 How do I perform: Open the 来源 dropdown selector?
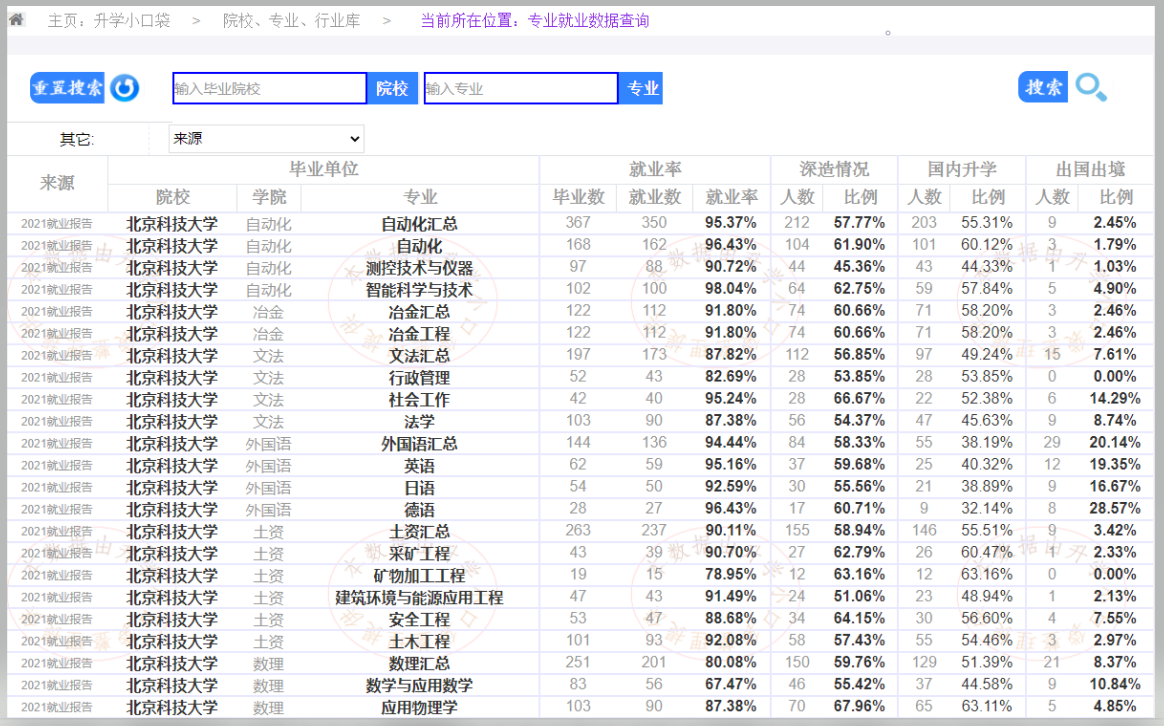tap(266, 138)
